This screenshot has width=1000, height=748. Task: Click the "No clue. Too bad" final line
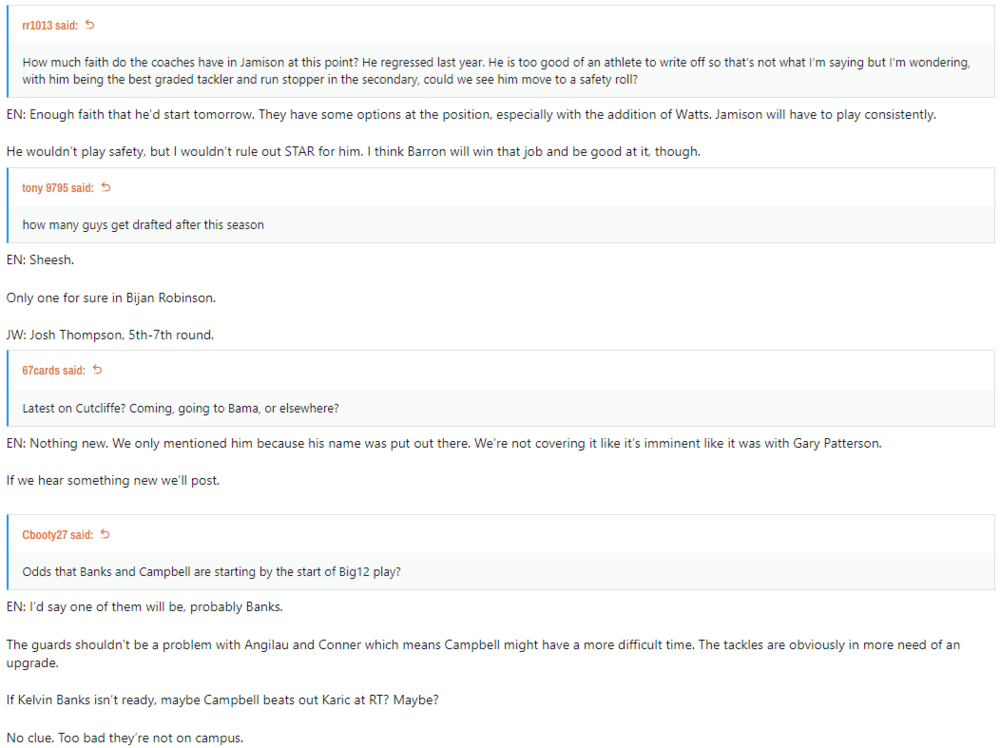tap(124, 739)
